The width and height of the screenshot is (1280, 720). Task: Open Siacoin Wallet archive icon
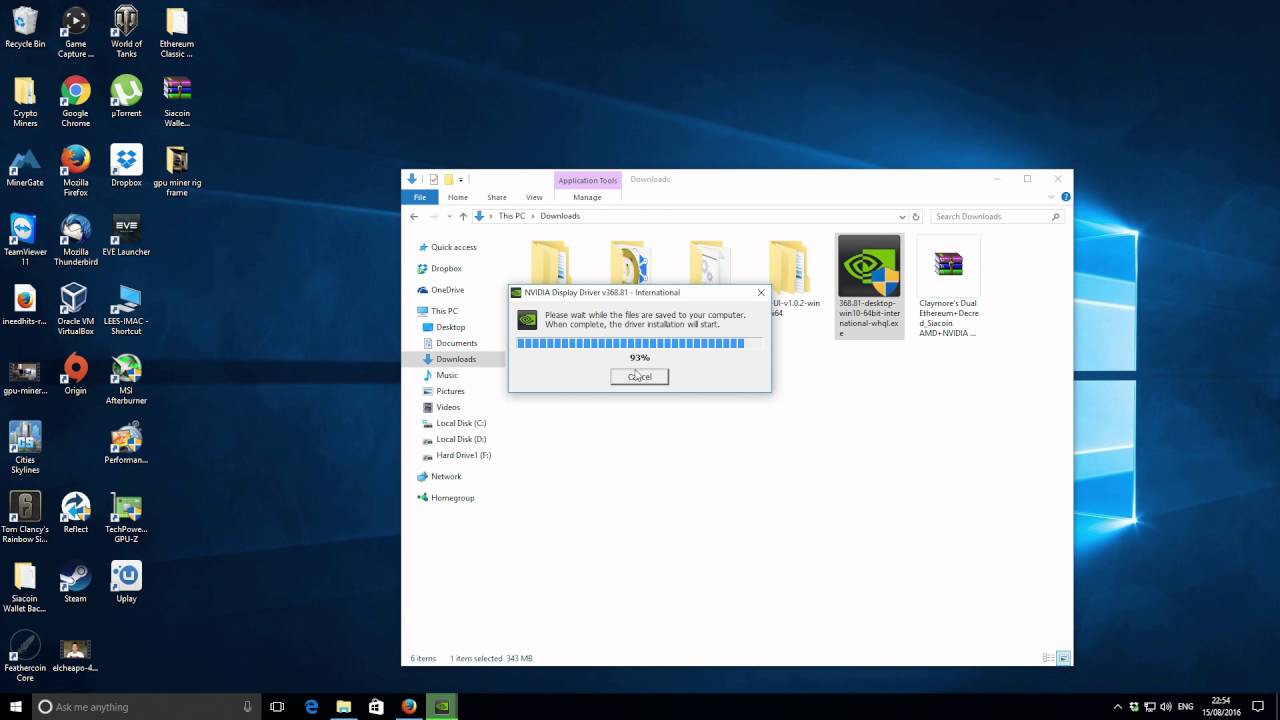[176, 101]
